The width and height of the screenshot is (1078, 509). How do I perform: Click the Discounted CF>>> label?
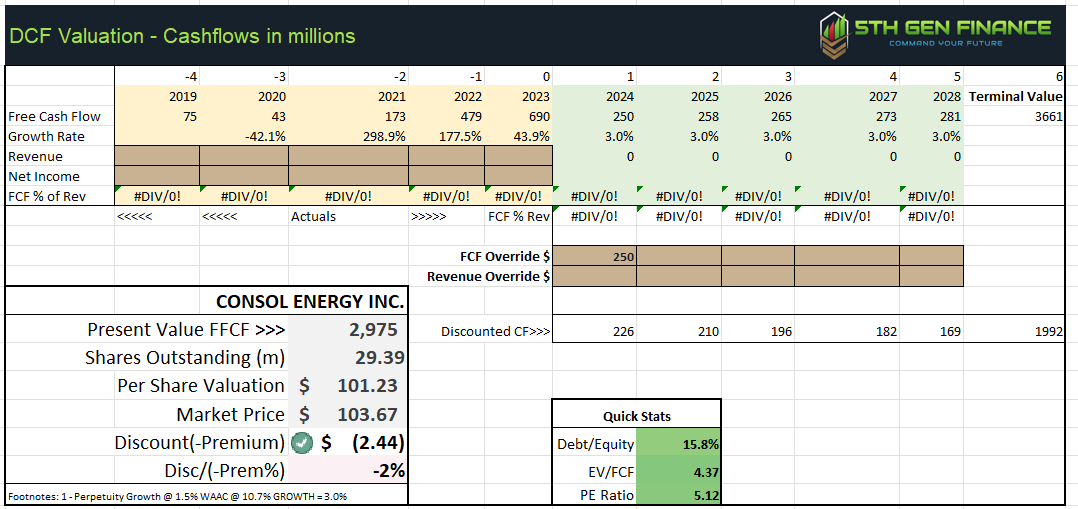(x=495, y=332)
